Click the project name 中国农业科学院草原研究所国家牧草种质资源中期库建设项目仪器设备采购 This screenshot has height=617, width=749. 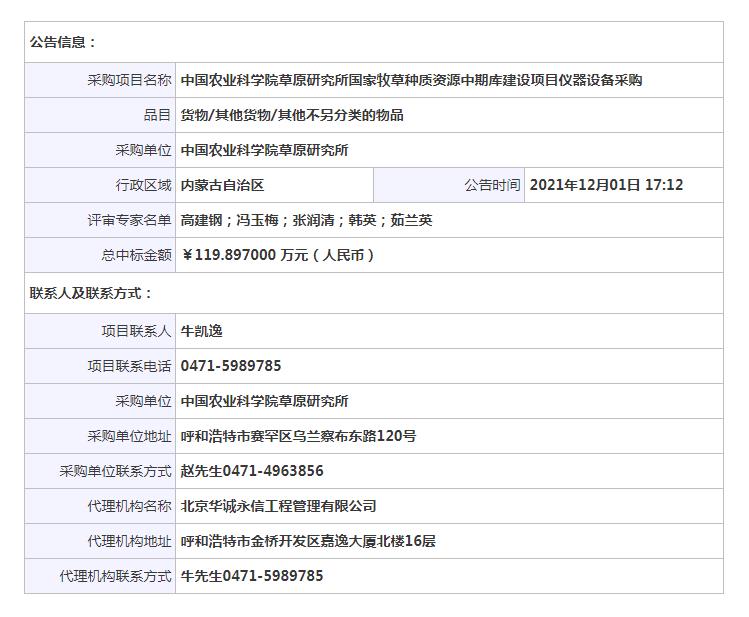tap(411, 80)
